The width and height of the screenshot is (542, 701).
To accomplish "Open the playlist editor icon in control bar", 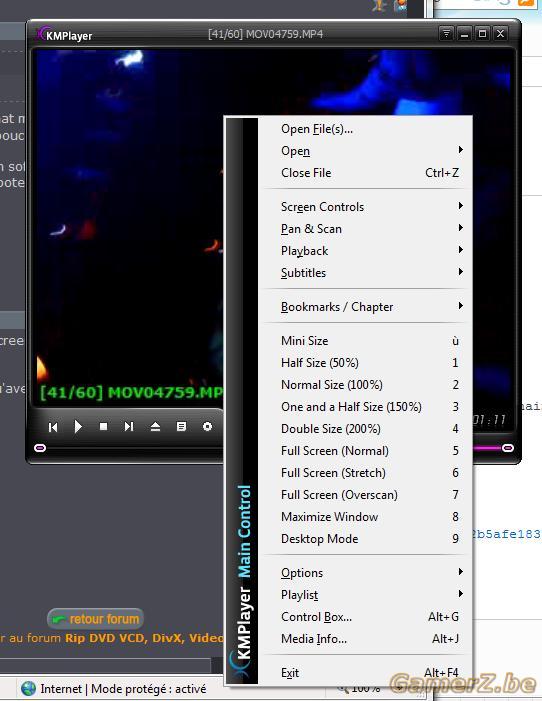I will 181,427.
